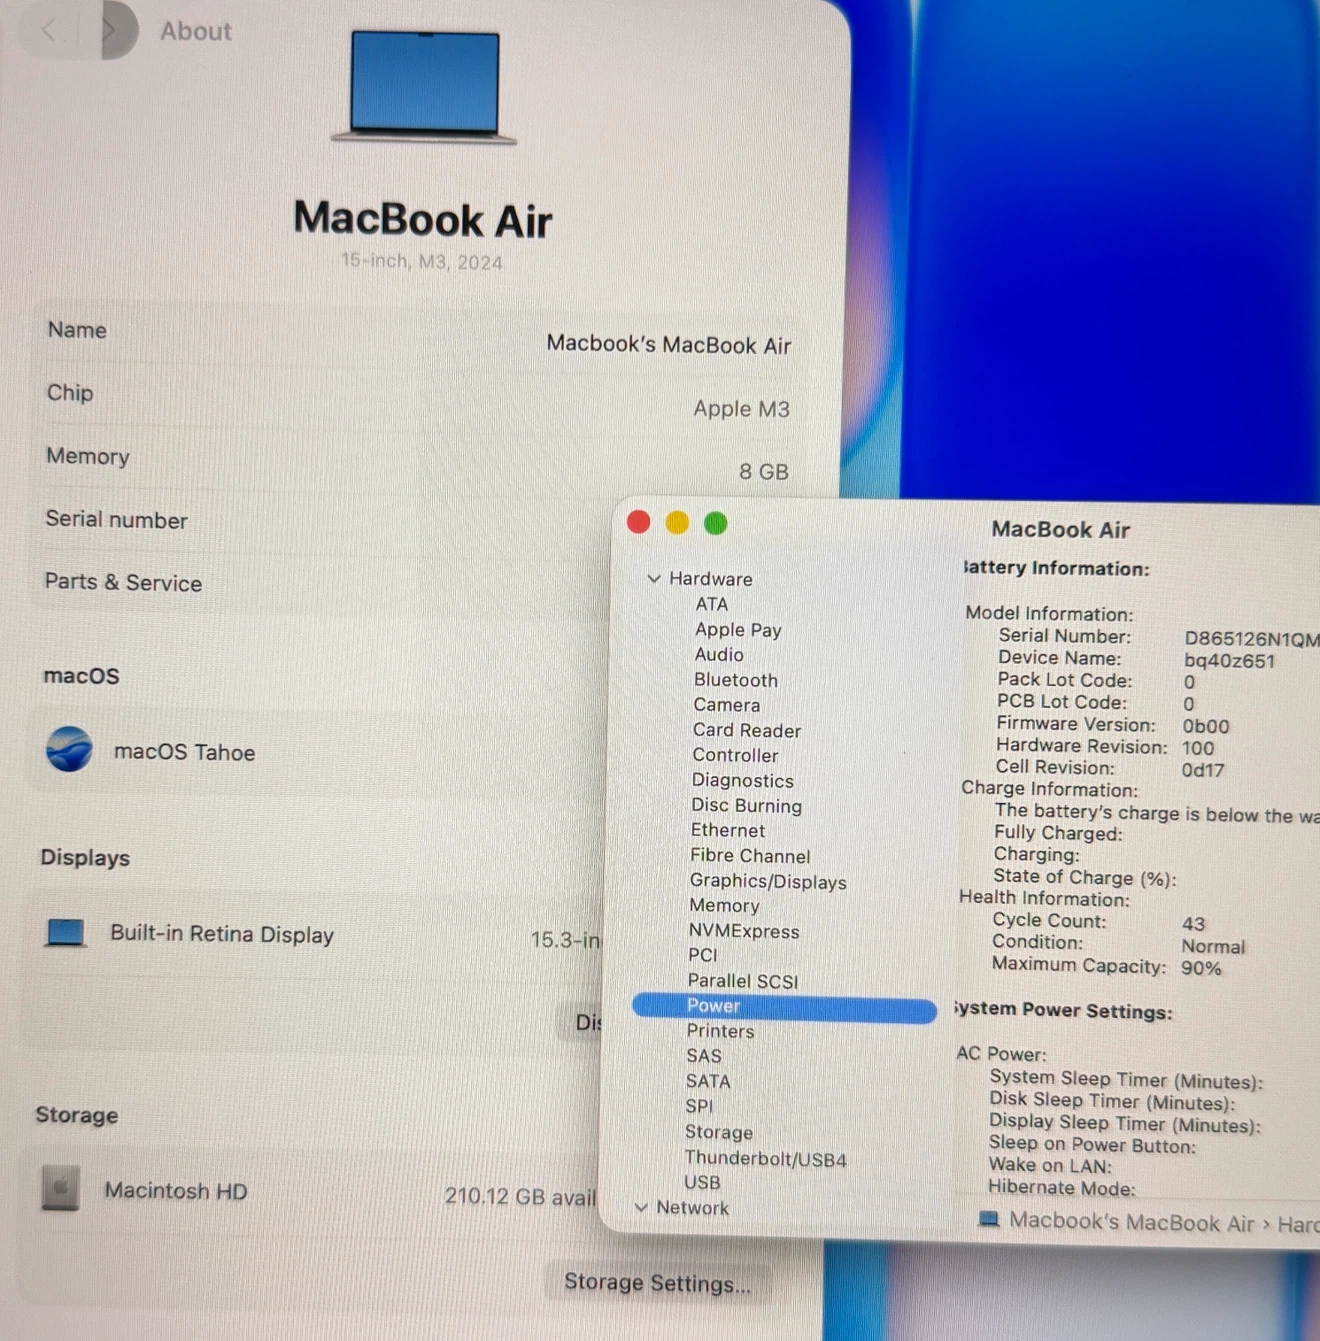The image size is (1320, 1341).
Task: Select Bluetooth in Hardware list
Action: click(736, 679)
